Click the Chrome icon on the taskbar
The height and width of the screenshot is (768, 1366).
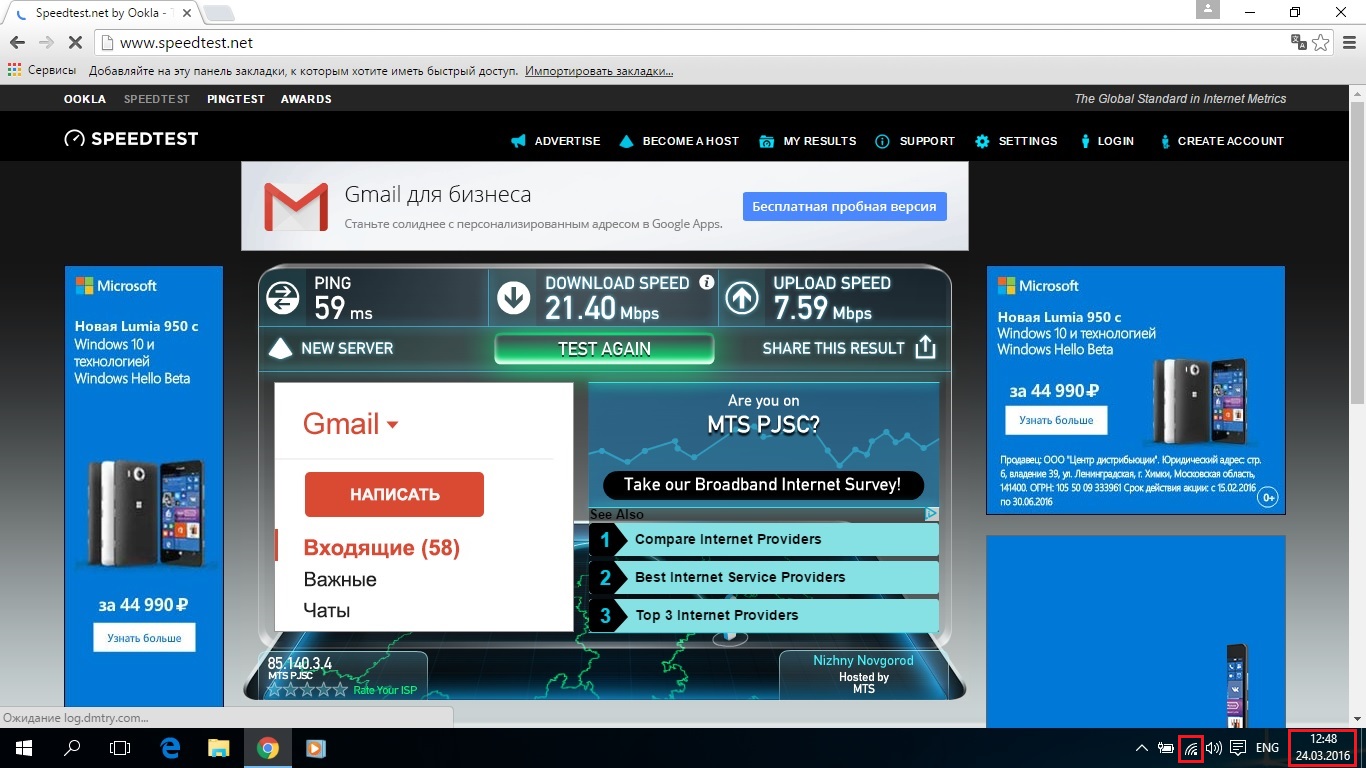[x=267, y=747]
